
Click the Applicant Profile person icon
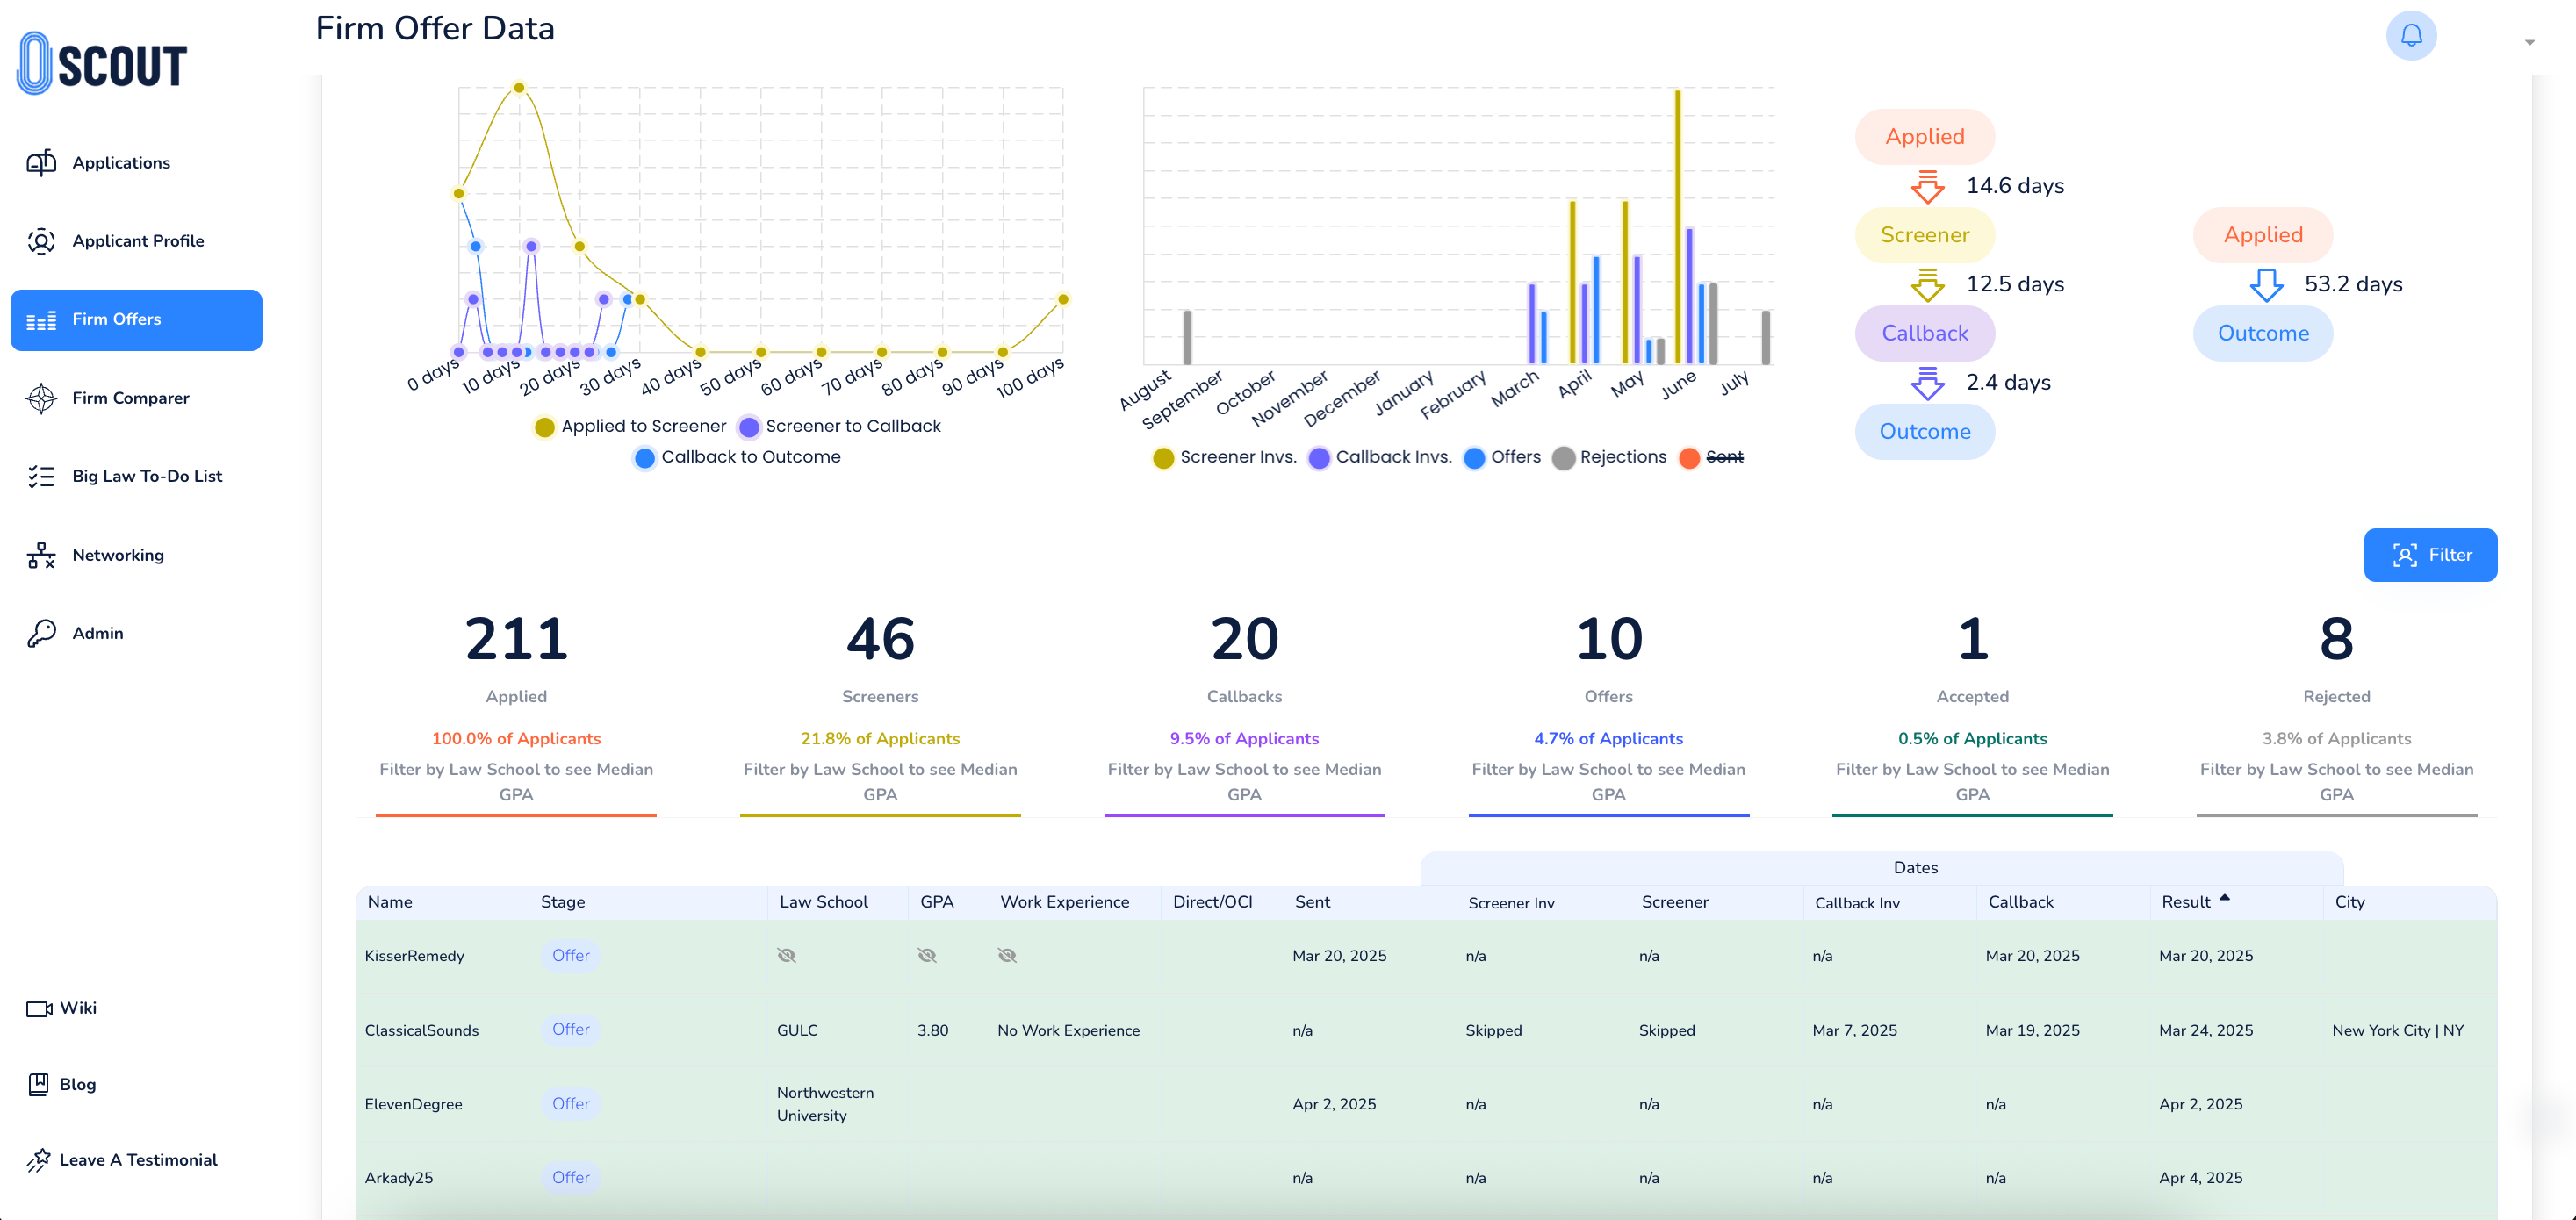[41, 241]
